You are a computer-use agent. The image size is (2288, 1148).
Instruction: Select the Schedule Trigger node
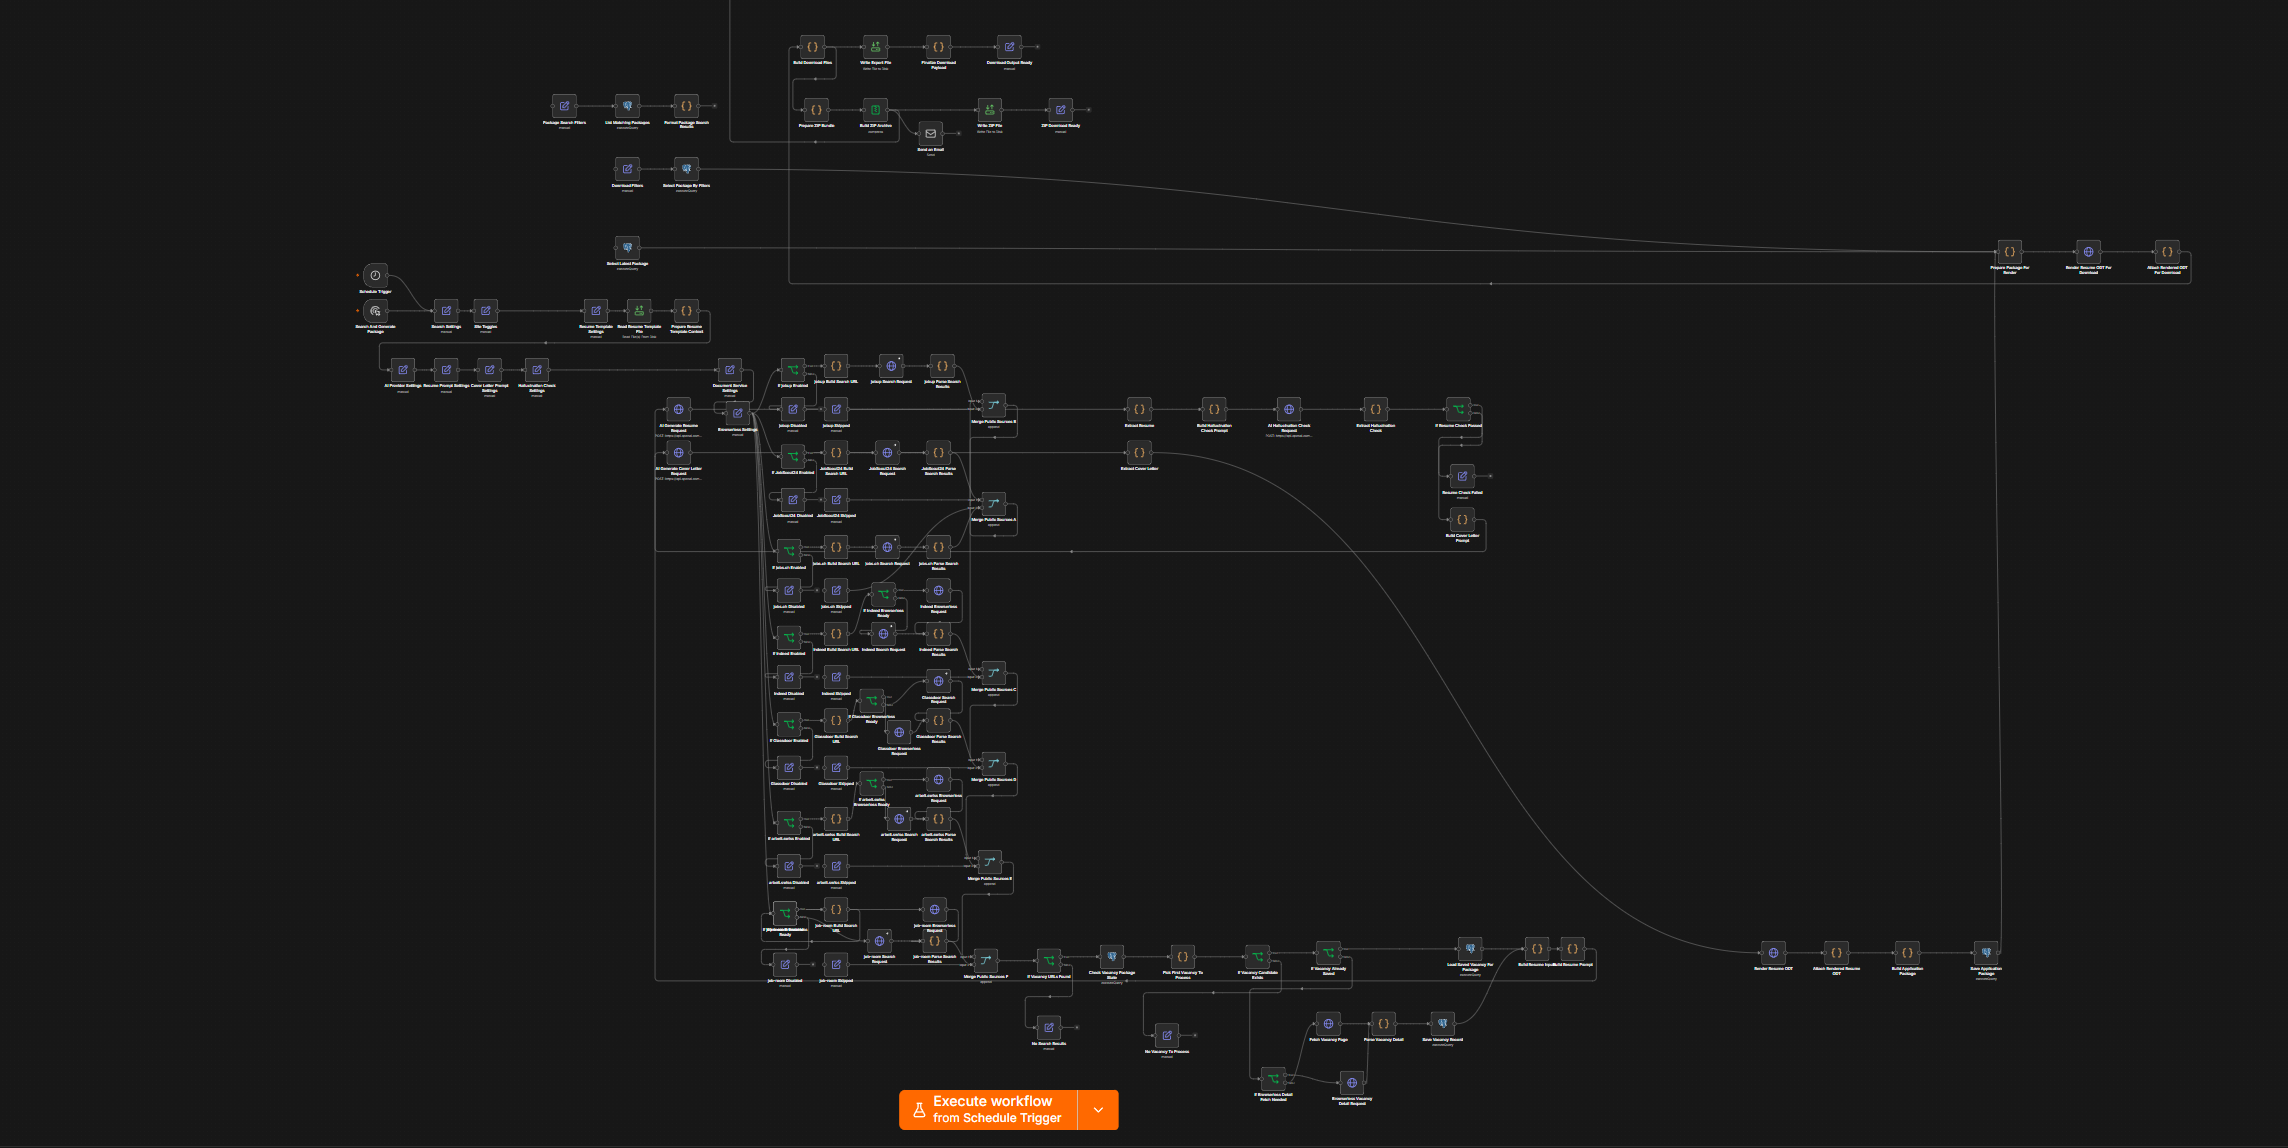(375, 275)
